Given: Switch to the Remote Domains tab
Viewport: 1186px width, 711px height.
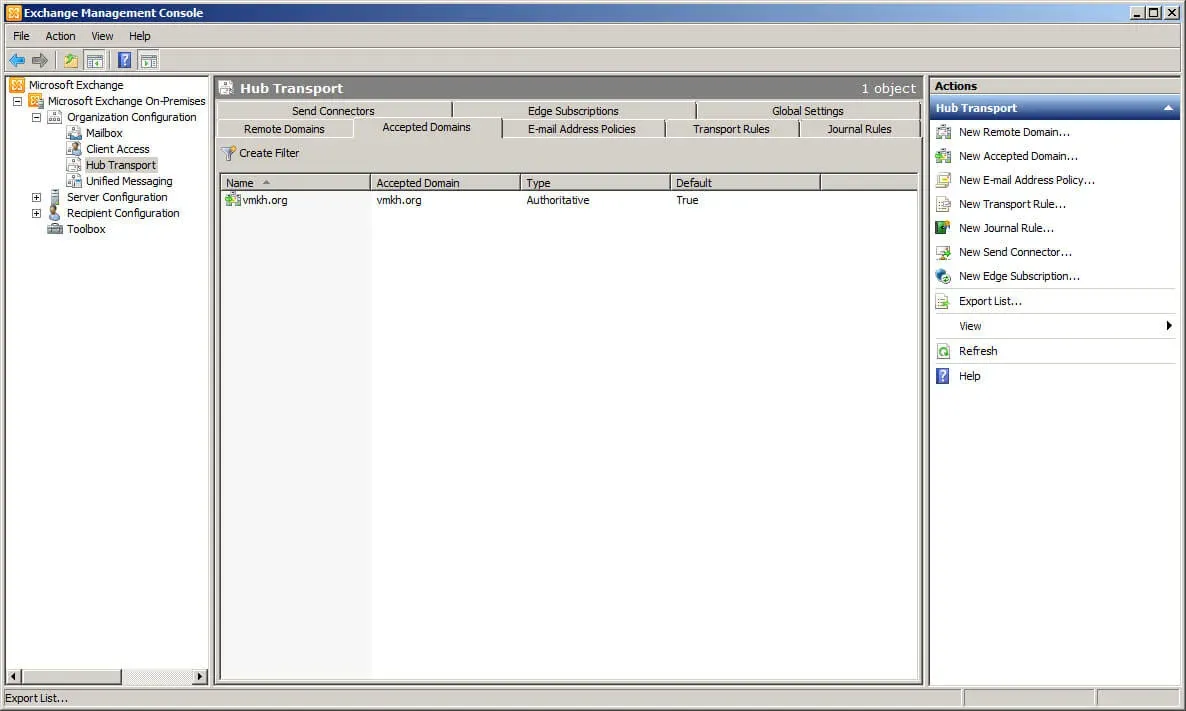Looking at the screenshot, I should (x=284, y=129).
